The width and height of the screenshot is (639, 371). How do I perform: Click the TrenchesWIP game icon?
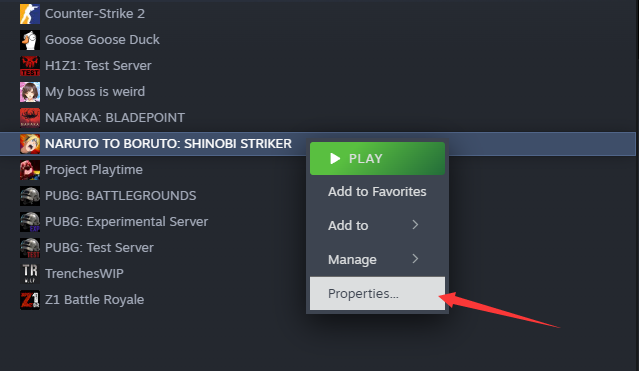30,274
